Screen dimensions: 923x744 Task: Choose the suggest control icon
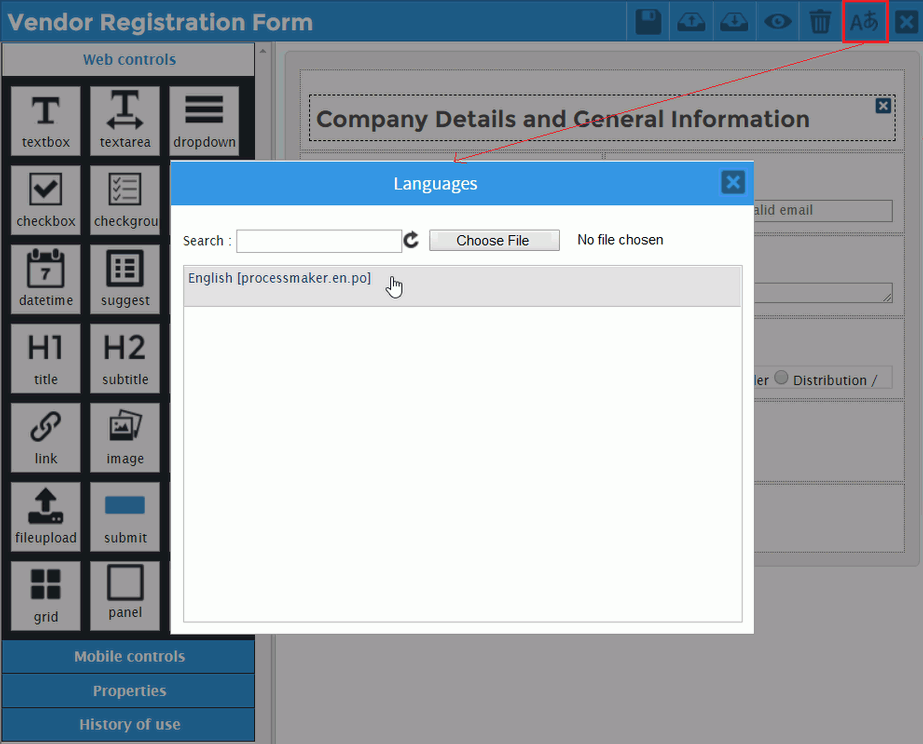coord(125,278)
